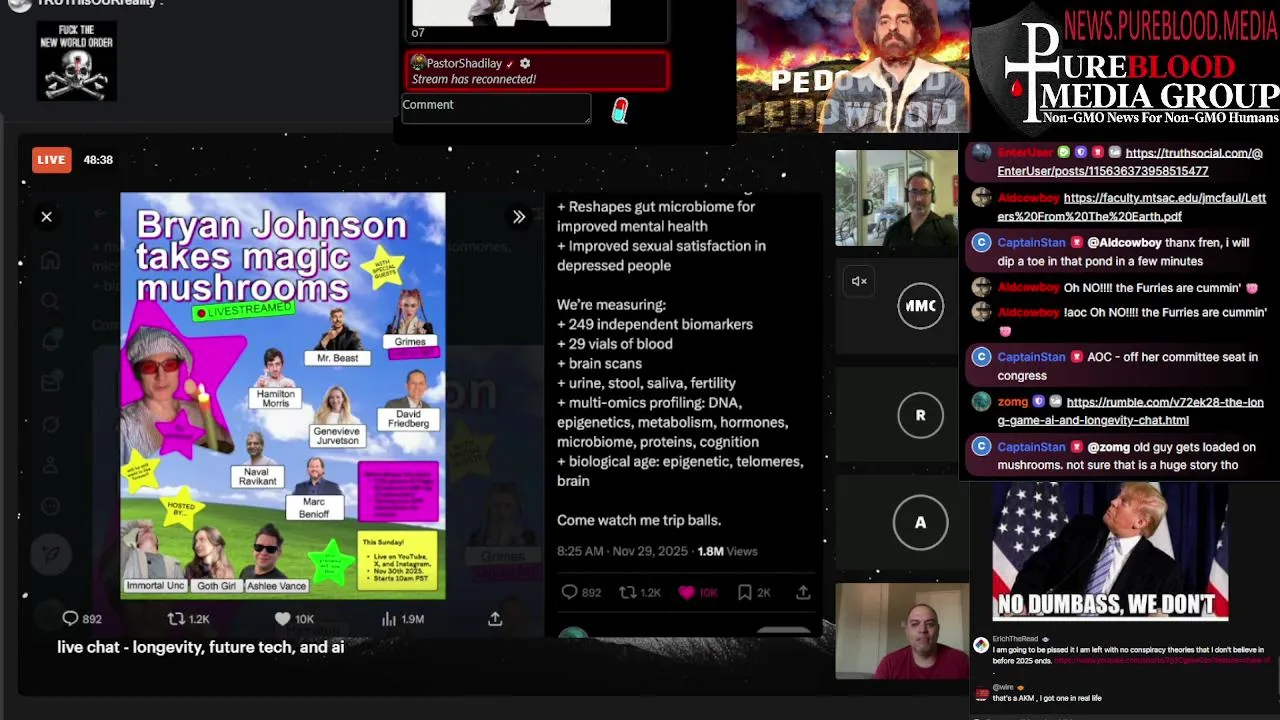Viewport: 1280px width, 720px height.
Task: Click '+ 29 vials of blood' line
Action: tap(615, 344)
